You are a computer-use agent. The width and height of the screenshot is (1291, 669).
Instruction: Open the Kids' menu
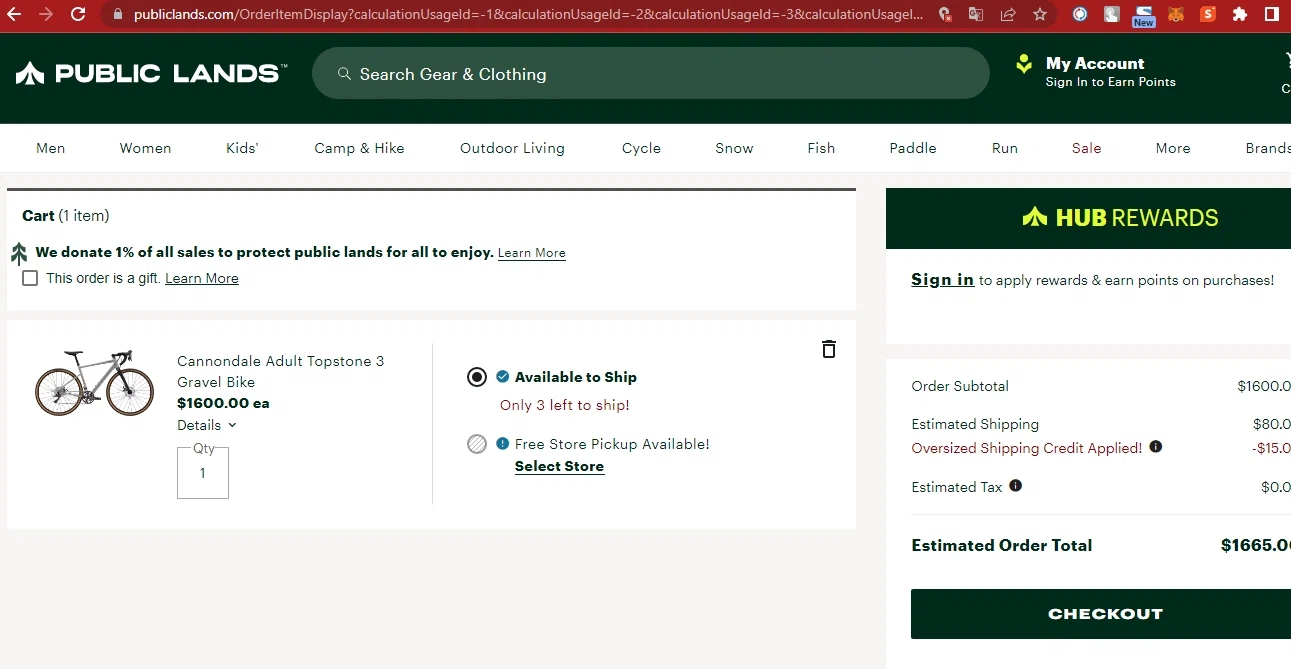[242, 148]
